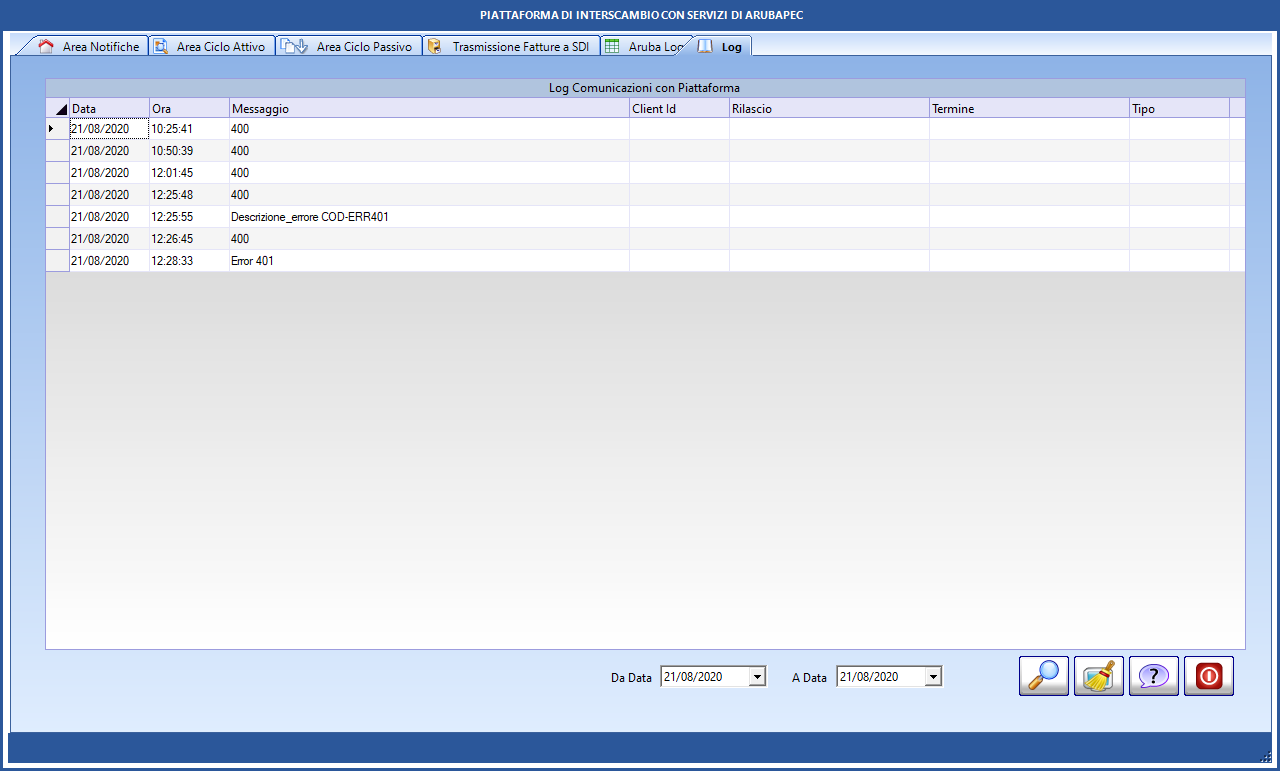Sort by the Tipo column header
Screen dimensions: 1280x771
(1179, 108)
